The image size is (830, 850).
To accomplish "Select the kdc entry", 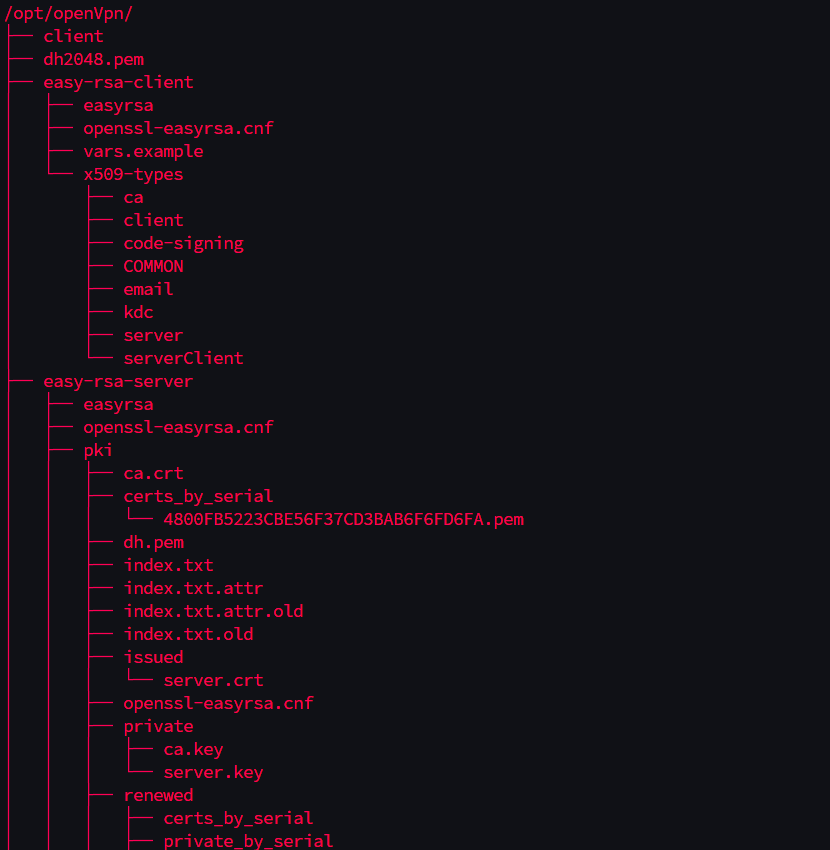I will [x=138, y=312].
